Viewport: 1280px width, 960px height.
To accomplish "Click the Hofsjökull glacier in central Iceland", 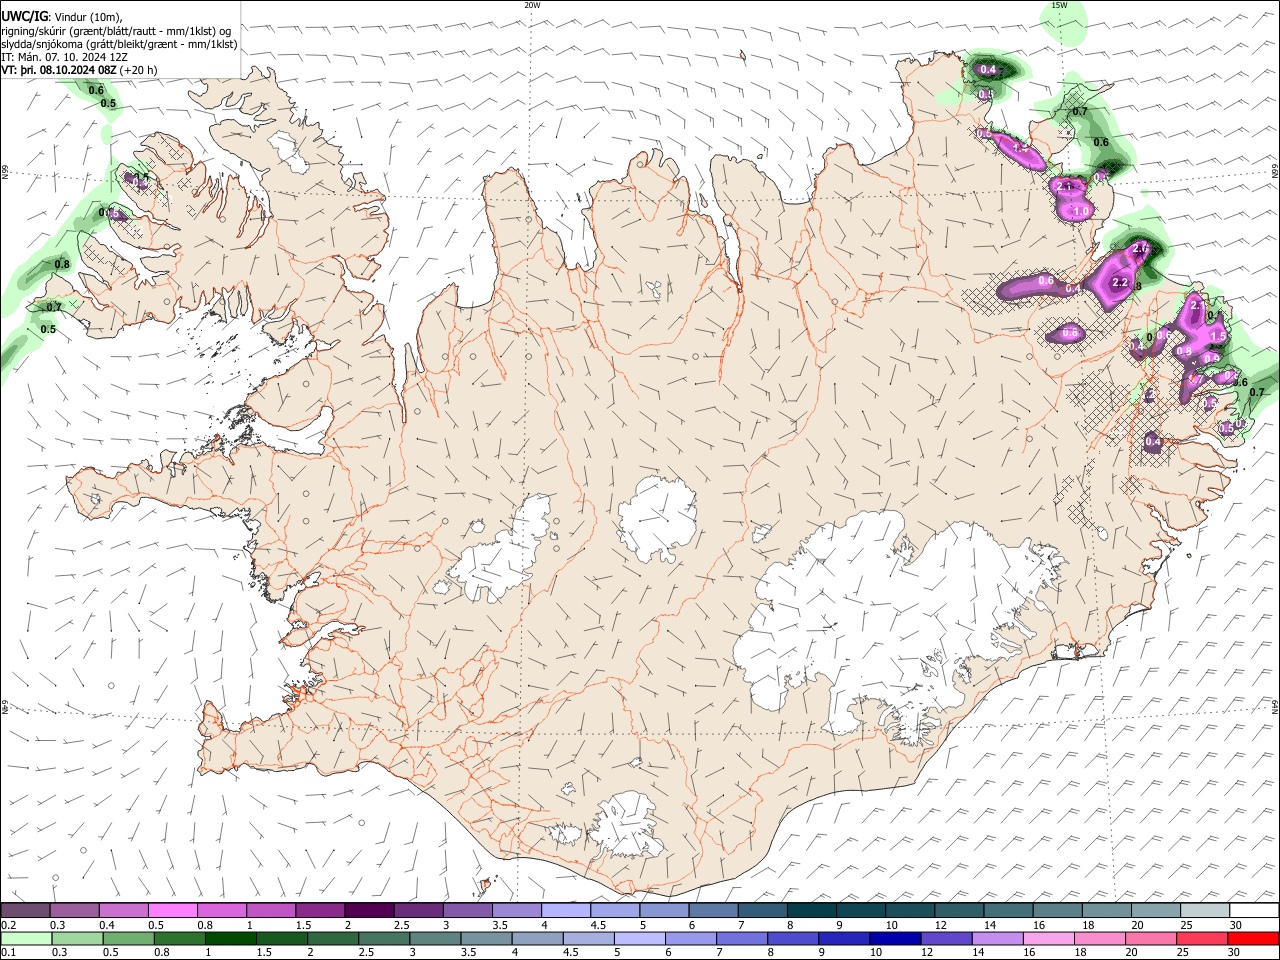I will point(657,517).
